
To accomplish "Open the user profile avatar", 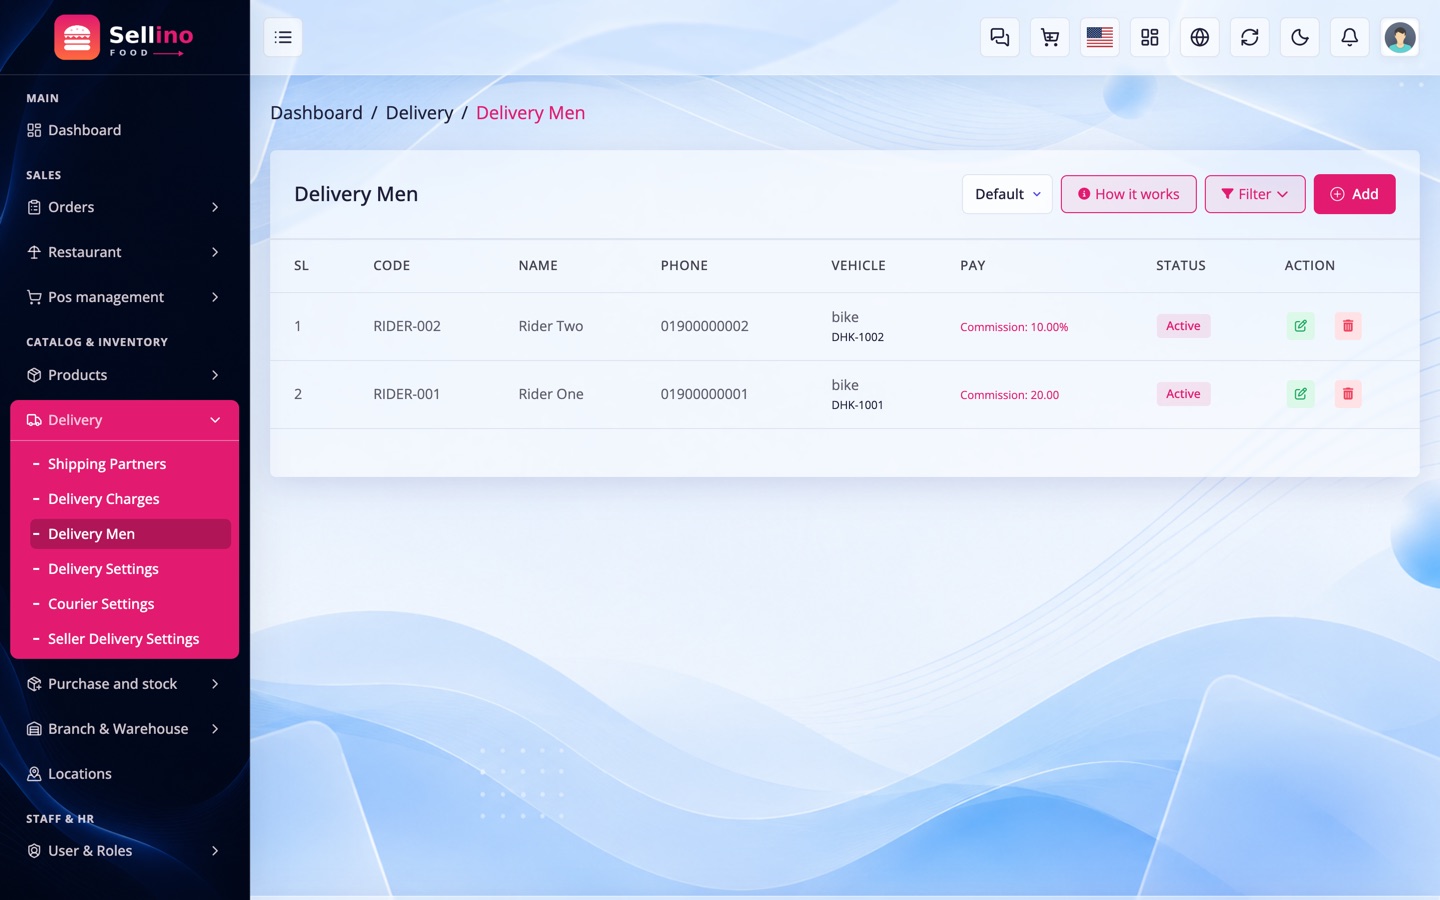I will pos(1400,37).
